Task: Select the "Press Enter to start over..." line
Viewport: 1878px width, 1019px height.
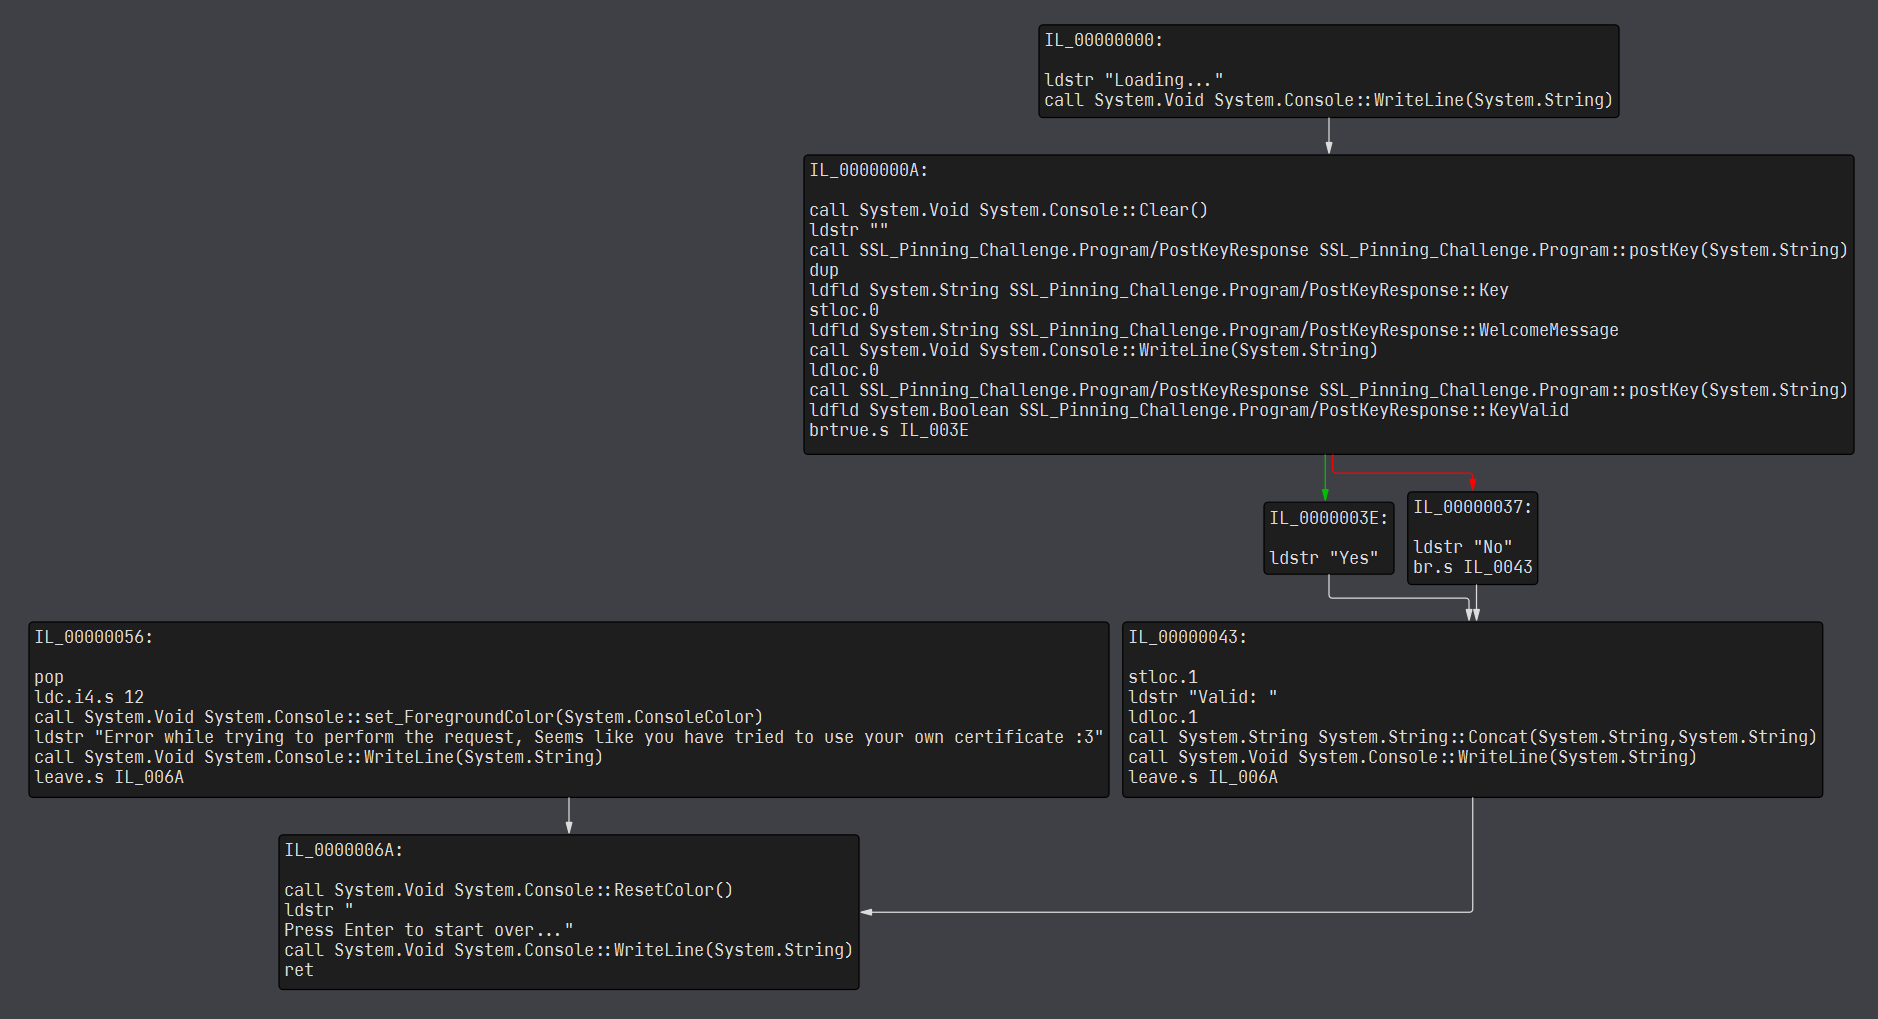Action: [x=428, y=930]
